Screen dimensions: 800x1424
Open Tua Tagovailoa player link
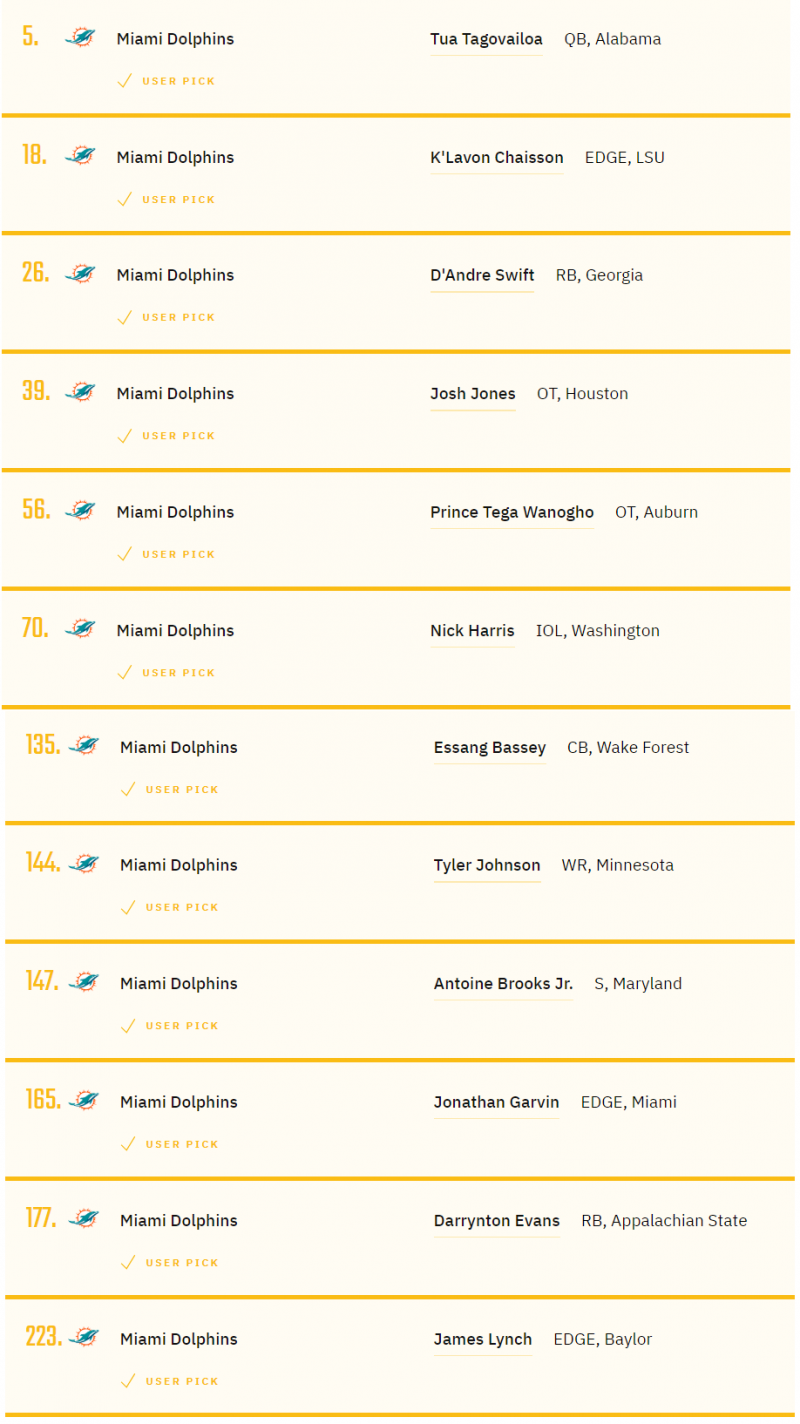[486, 39]
